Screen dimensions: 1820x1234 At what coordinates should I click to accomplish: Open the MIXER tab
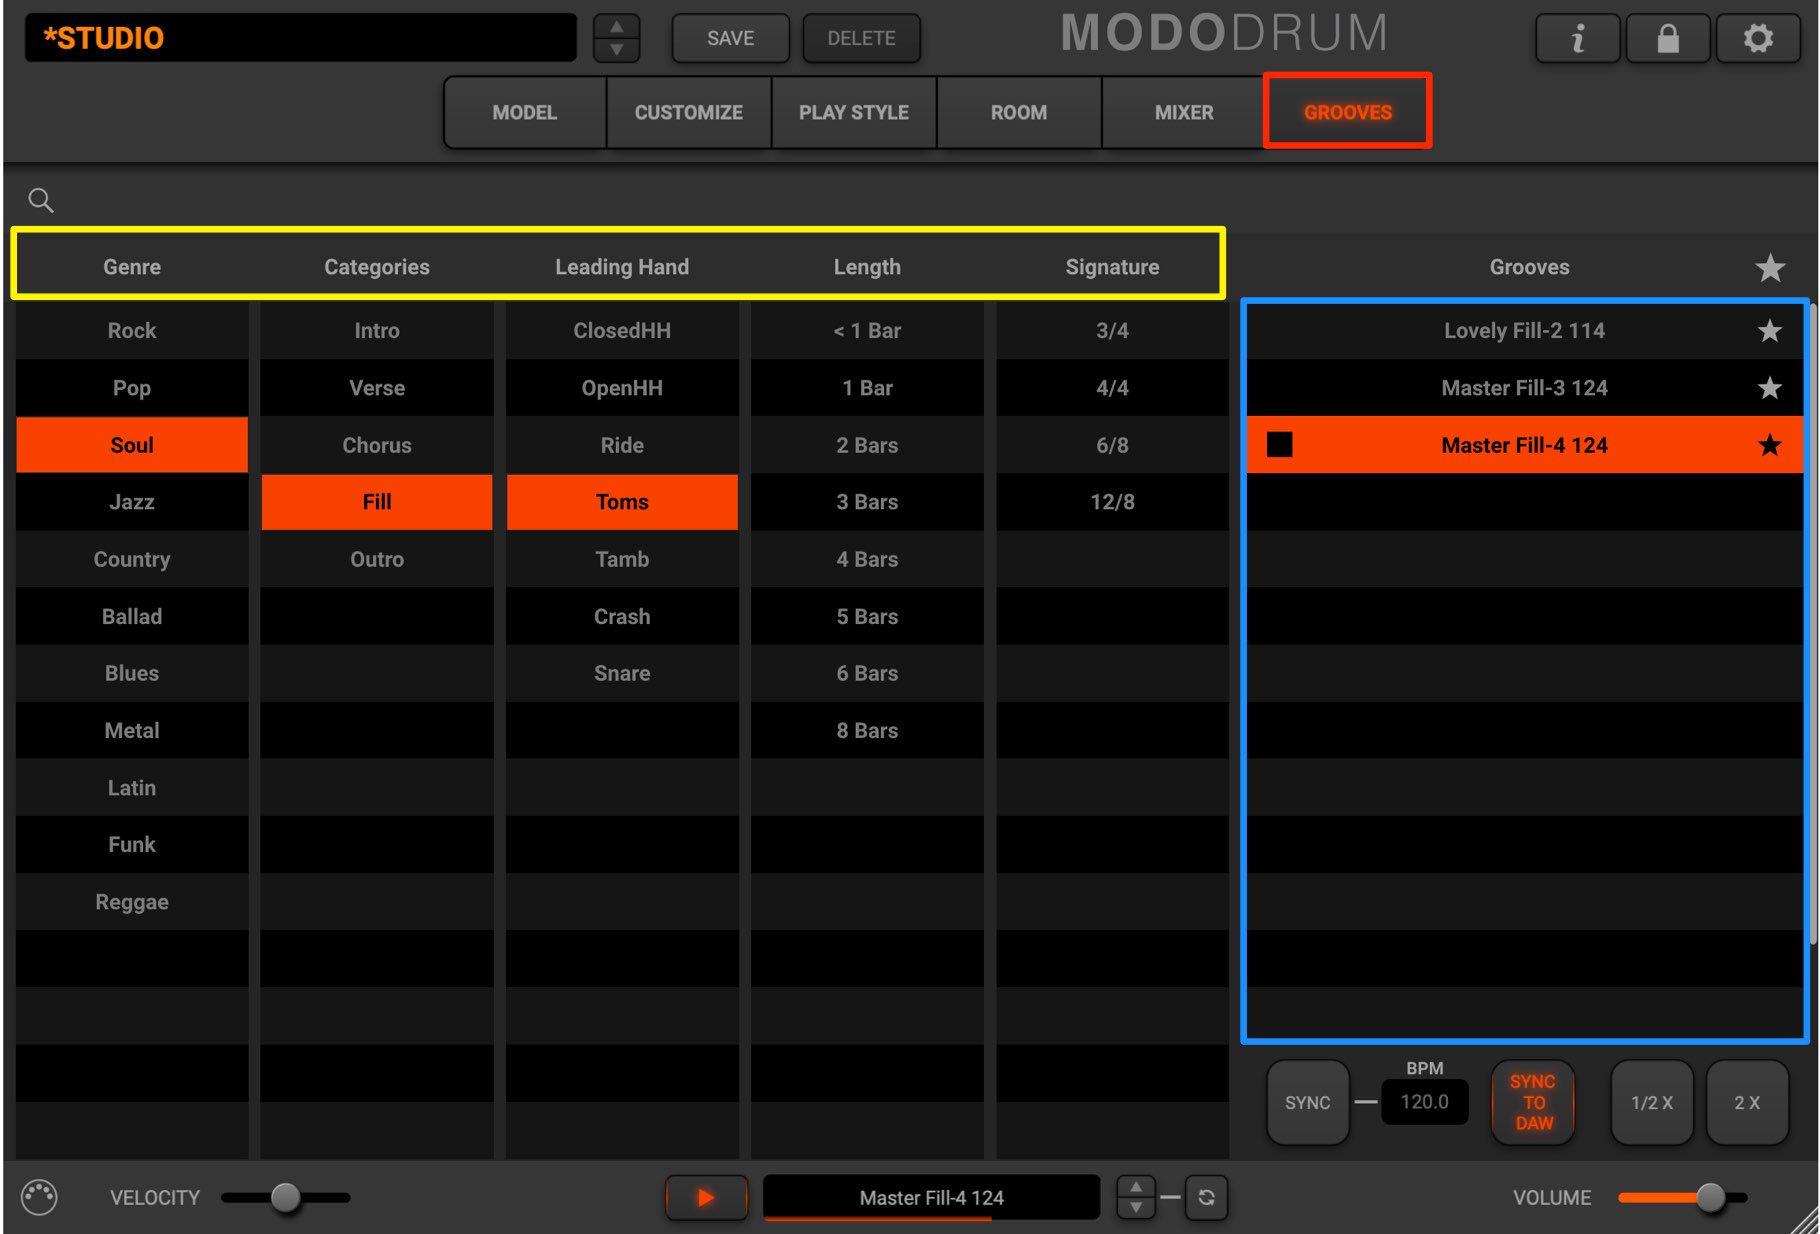pos(1184,112)
